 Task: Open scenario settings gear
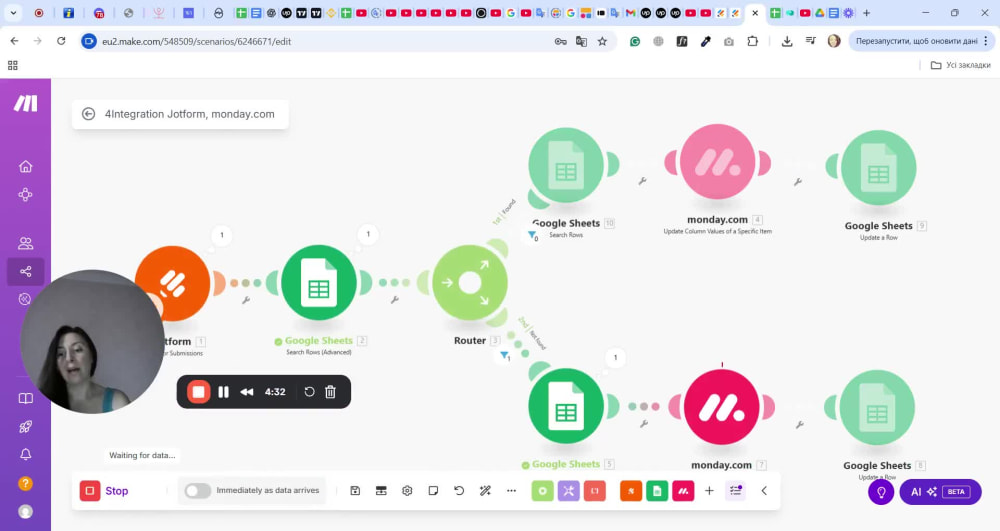tap(407, 491)
